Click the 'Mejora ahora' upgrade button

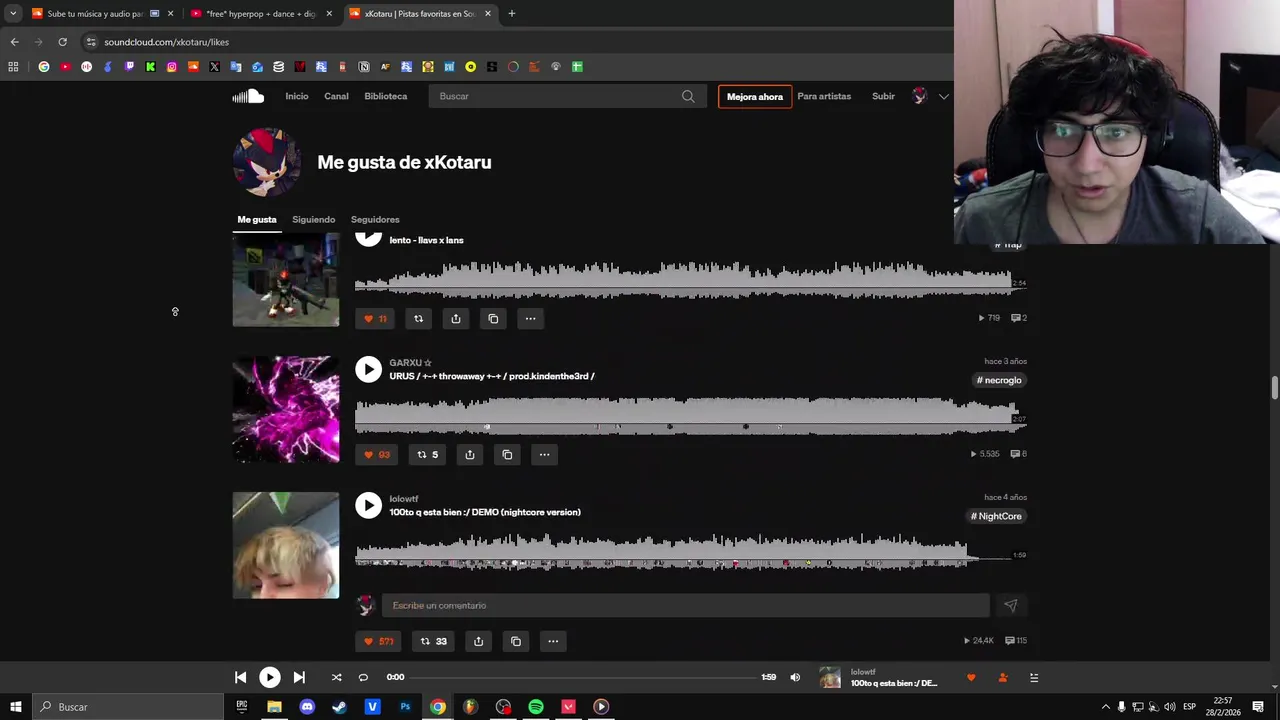coord(755,96)
